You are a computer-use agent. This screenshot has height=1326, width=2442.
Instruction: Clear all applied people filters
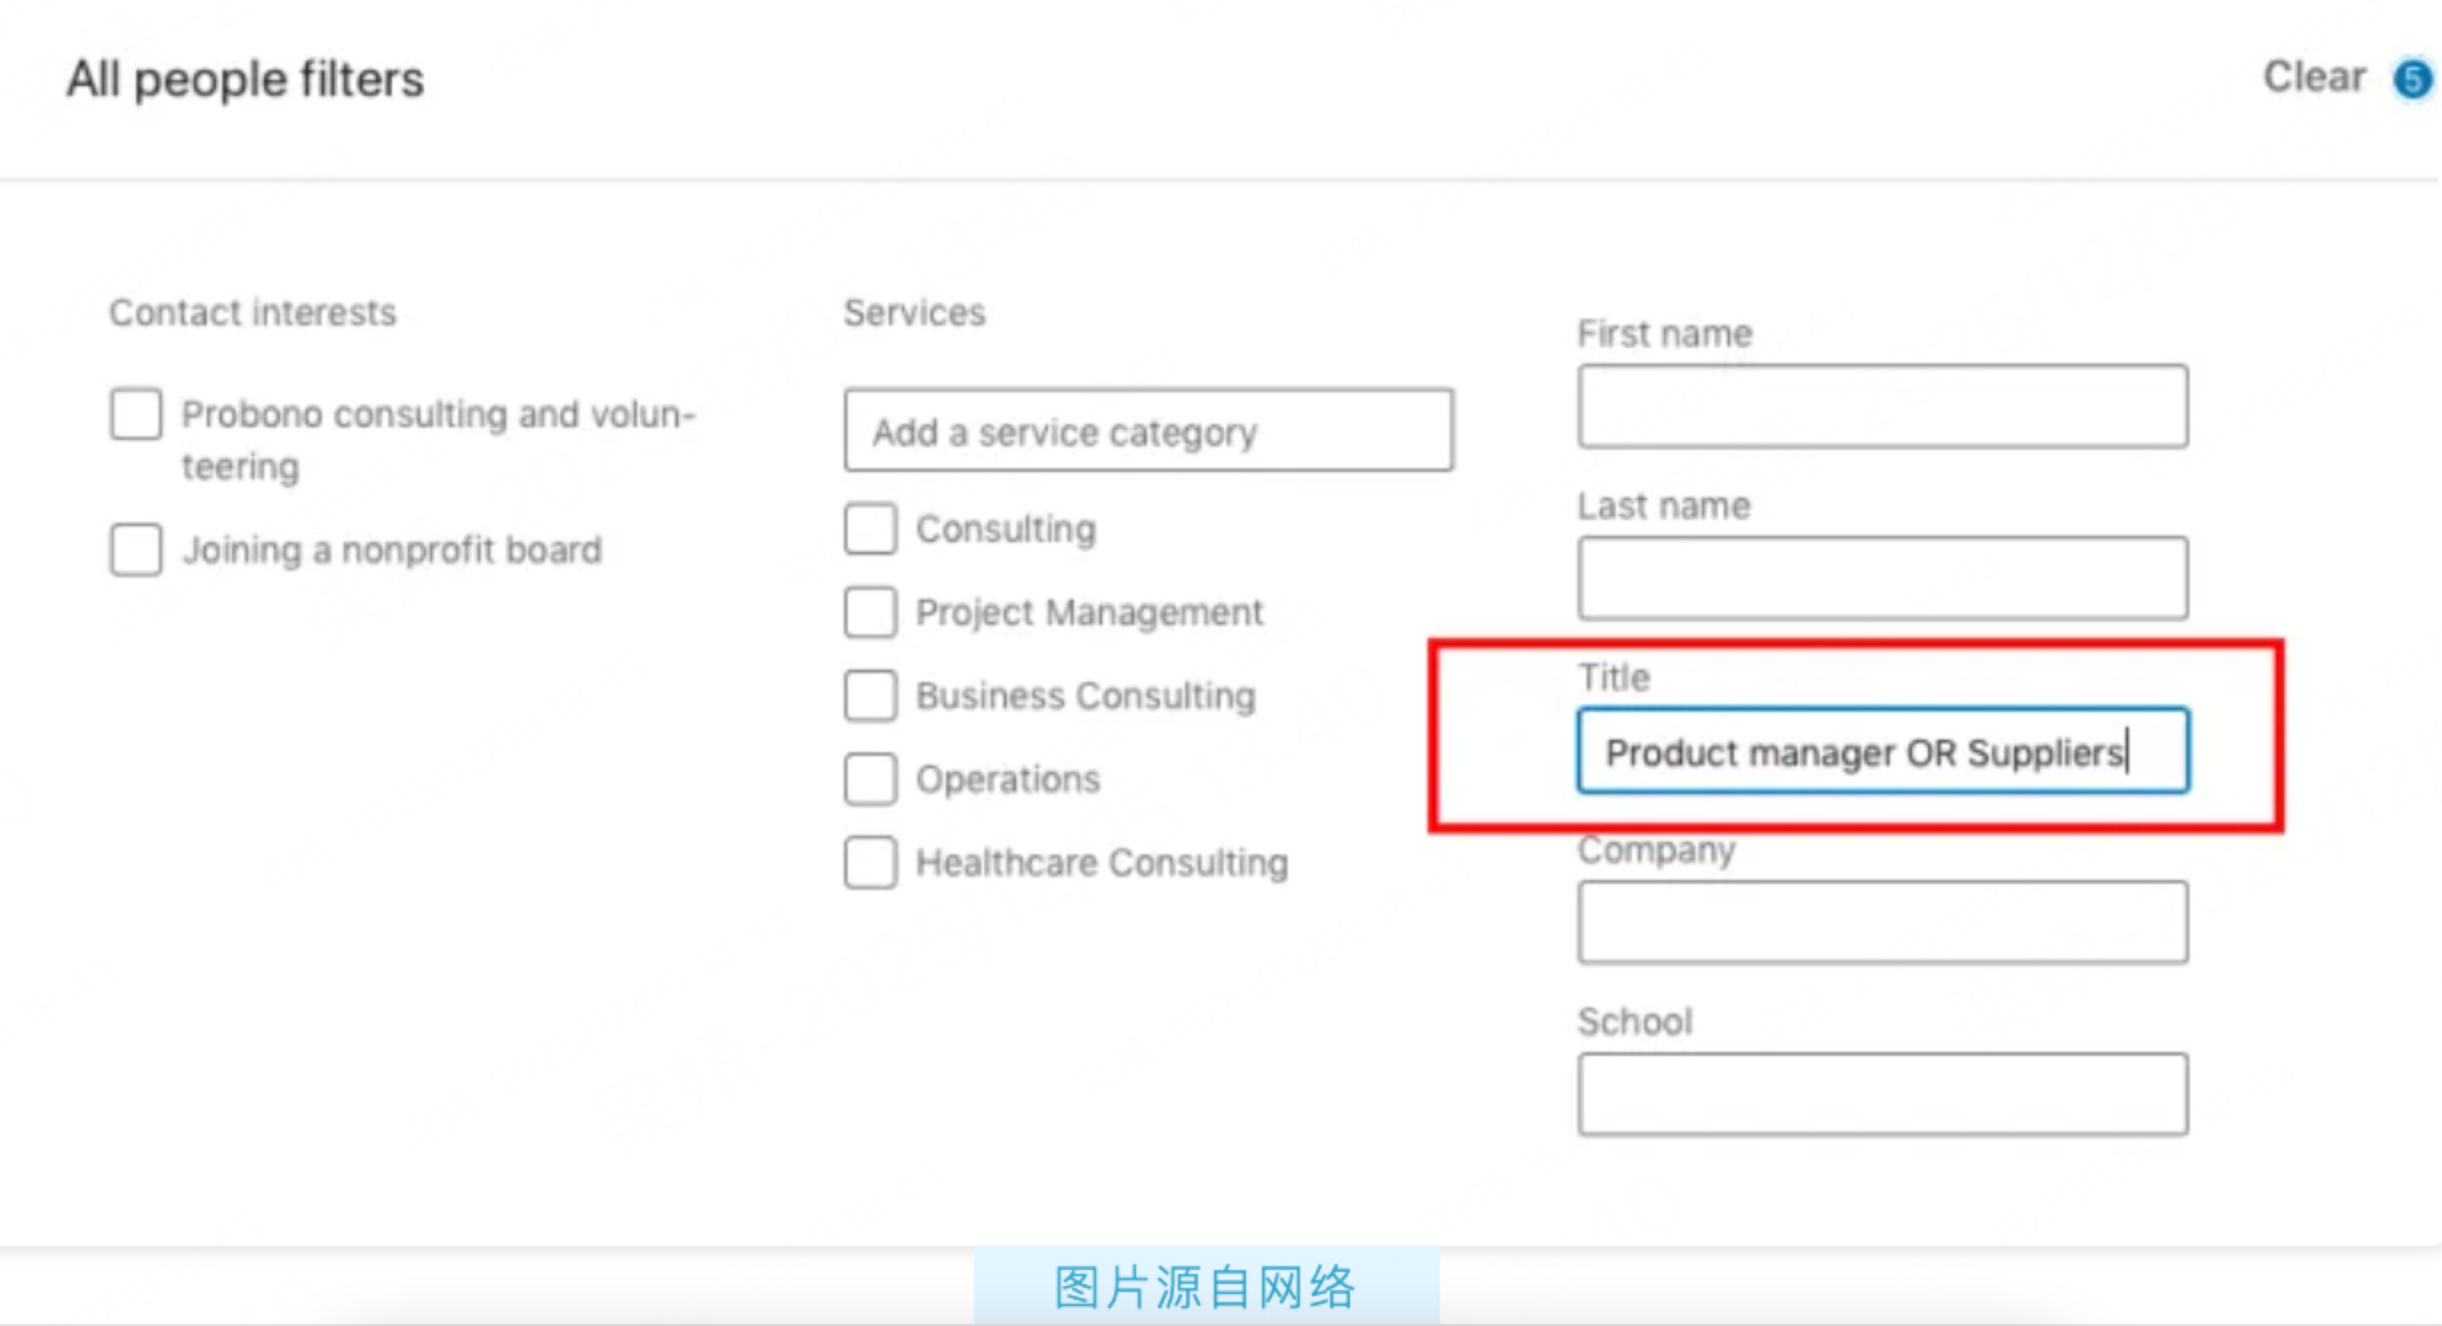point(2314,77)
